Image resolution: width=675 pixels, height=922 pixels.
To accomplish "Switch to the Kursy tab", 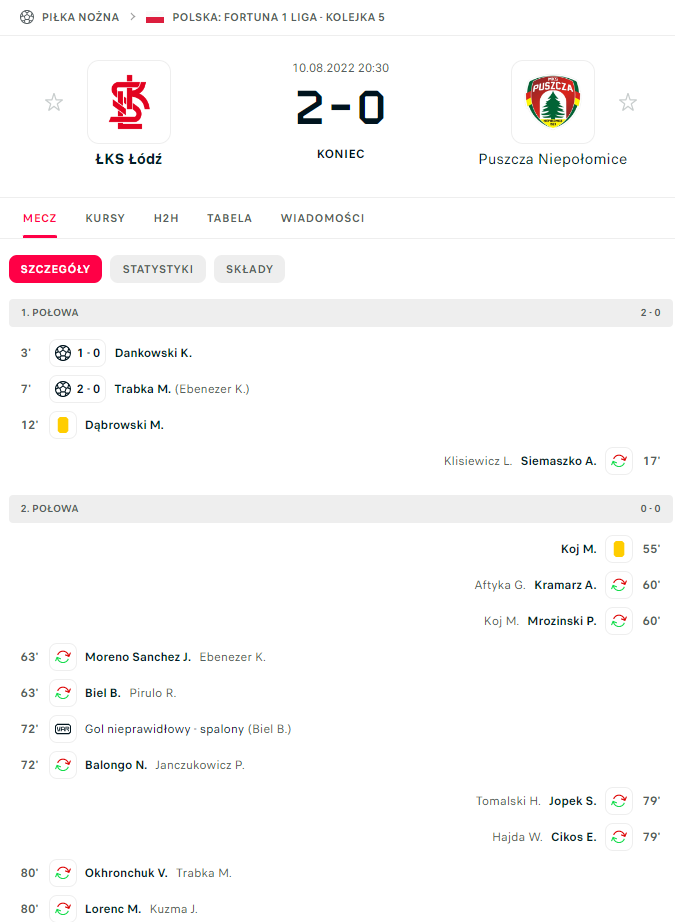I will (105, 218).
